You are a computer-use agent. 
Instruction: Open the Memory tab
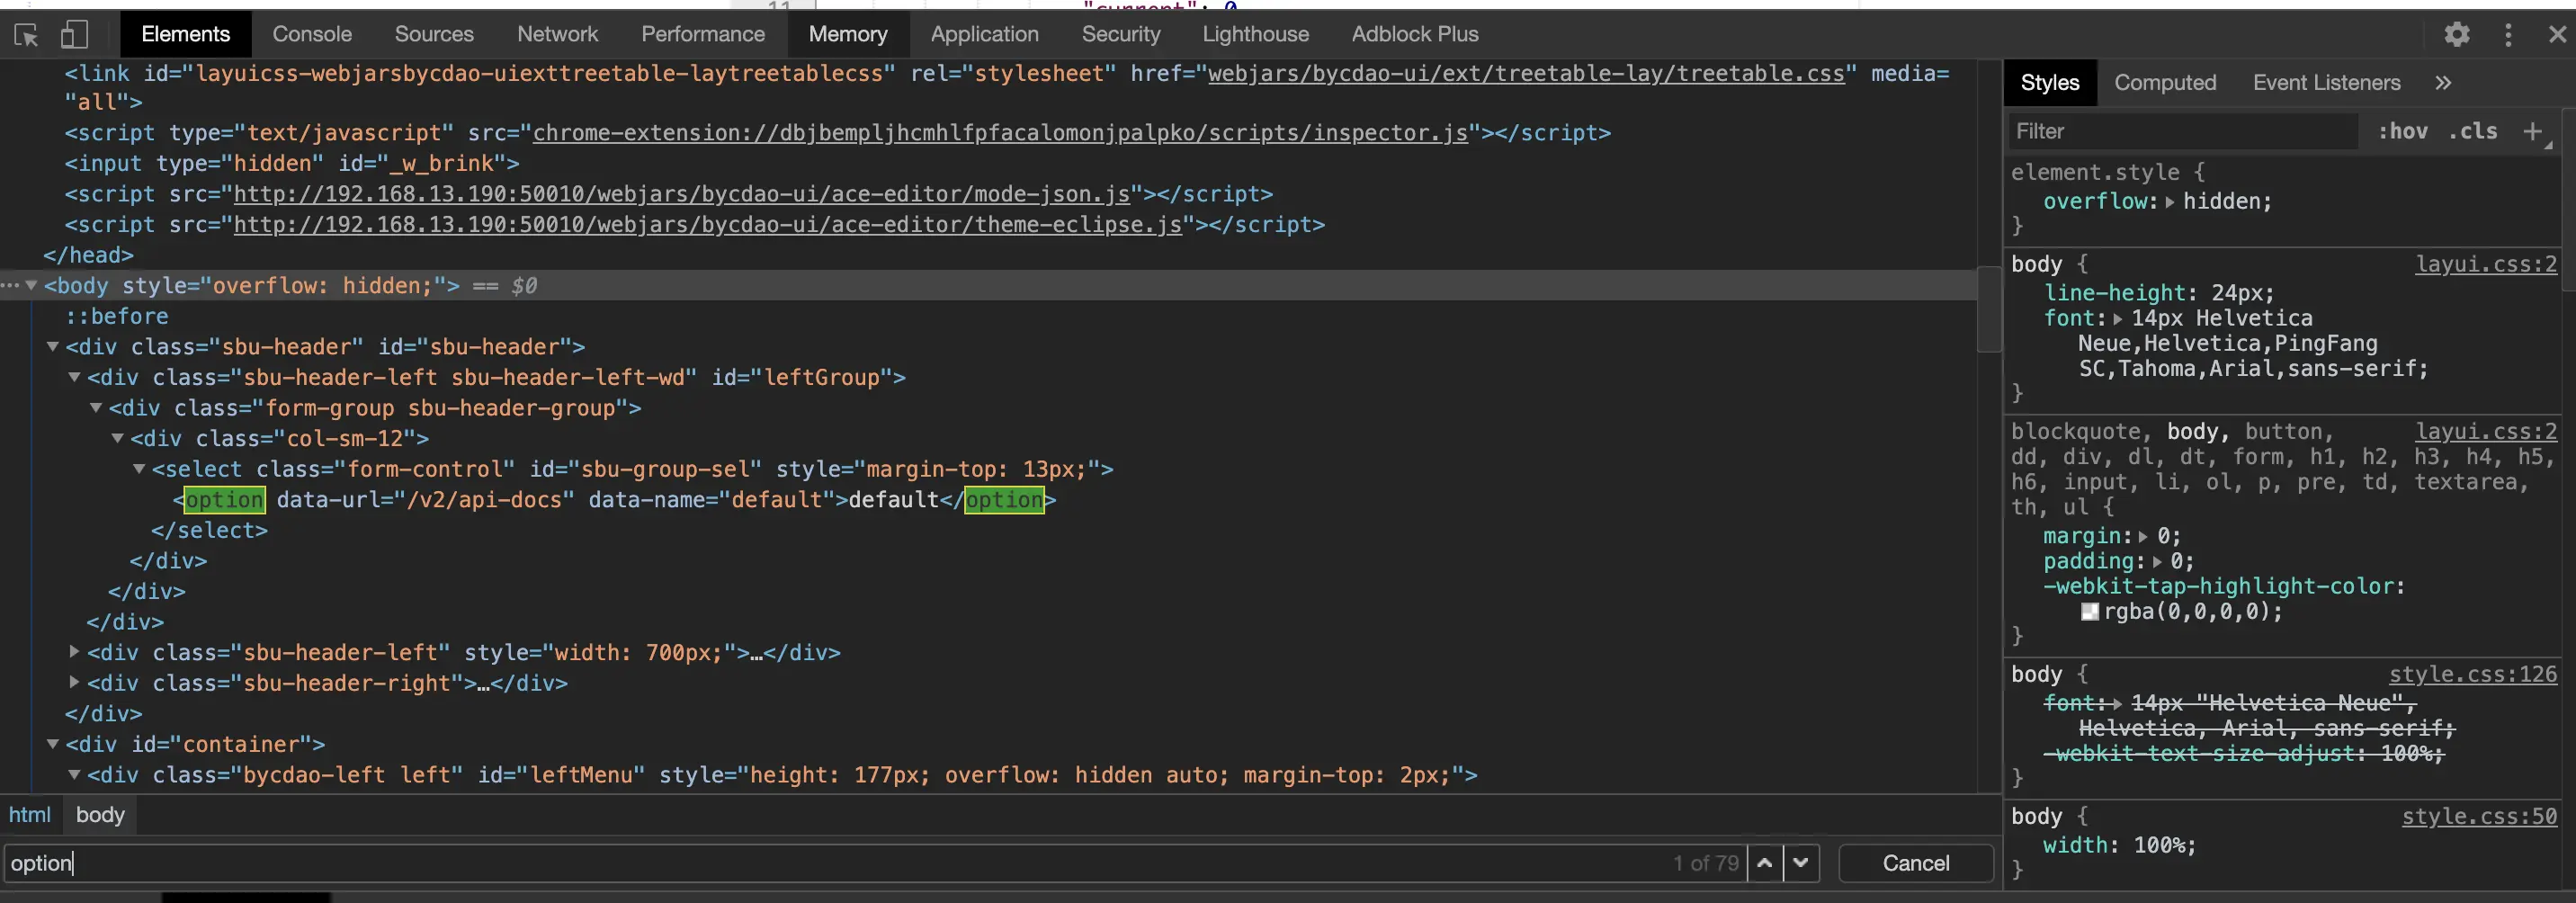click(848, 34)
